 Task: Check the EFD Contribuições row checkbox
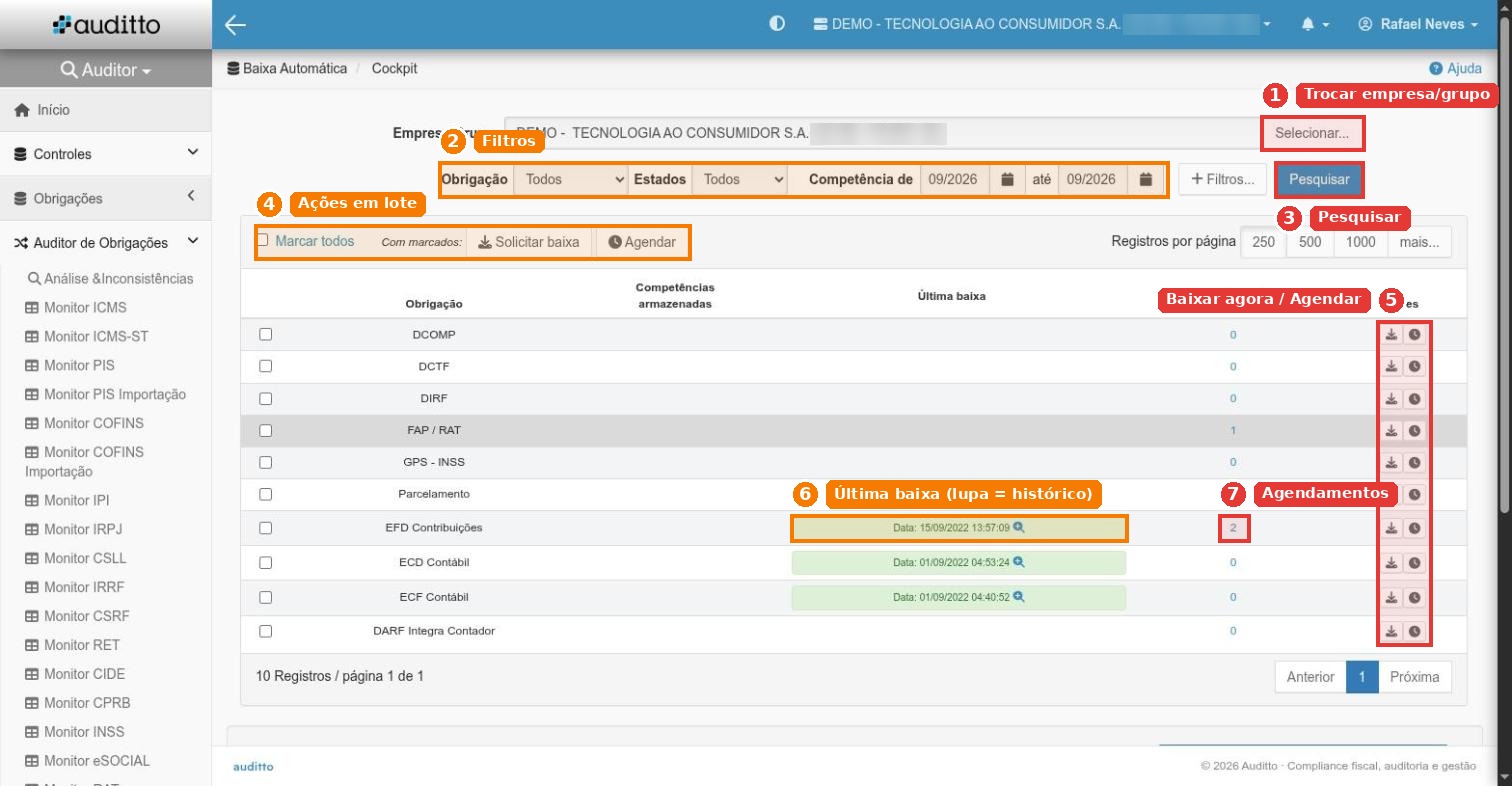coord(266,528)
